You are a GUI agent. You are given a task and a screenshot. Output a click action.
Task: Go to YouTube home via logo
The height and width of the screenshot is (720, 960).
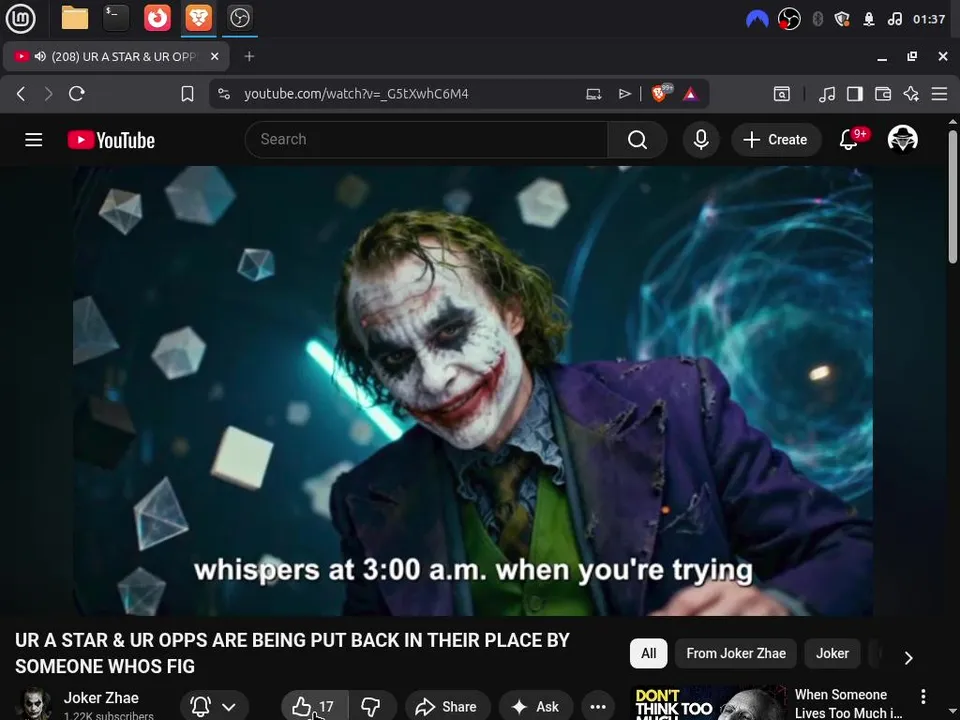(111, 140)
